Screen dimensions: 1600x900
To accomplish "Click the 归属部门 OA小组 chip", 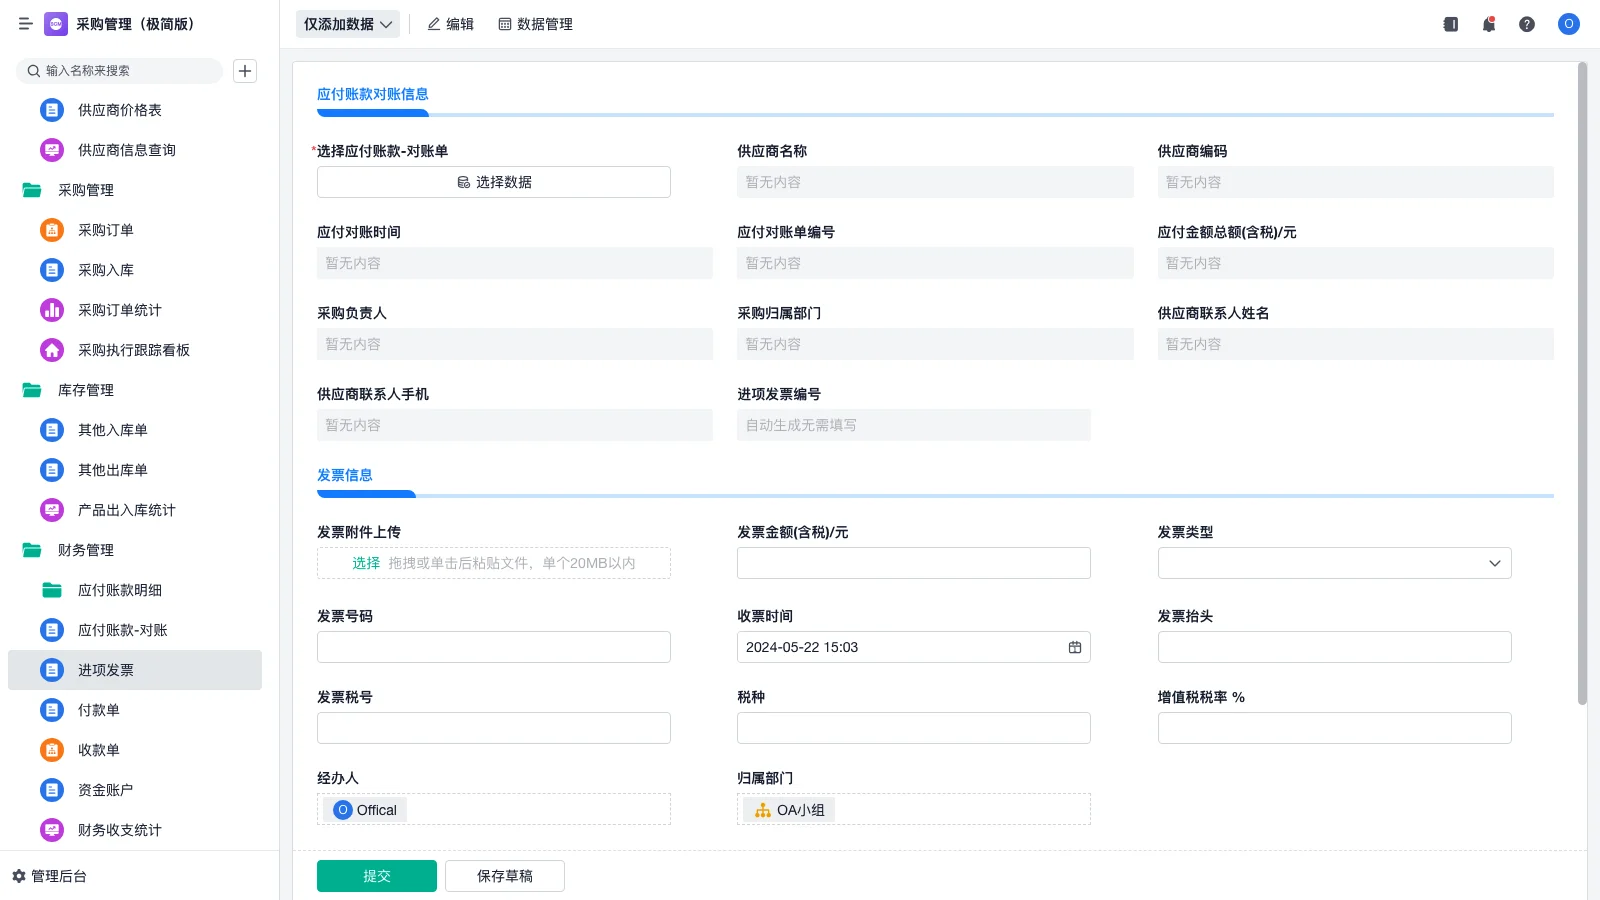I will tap(791, 810).
